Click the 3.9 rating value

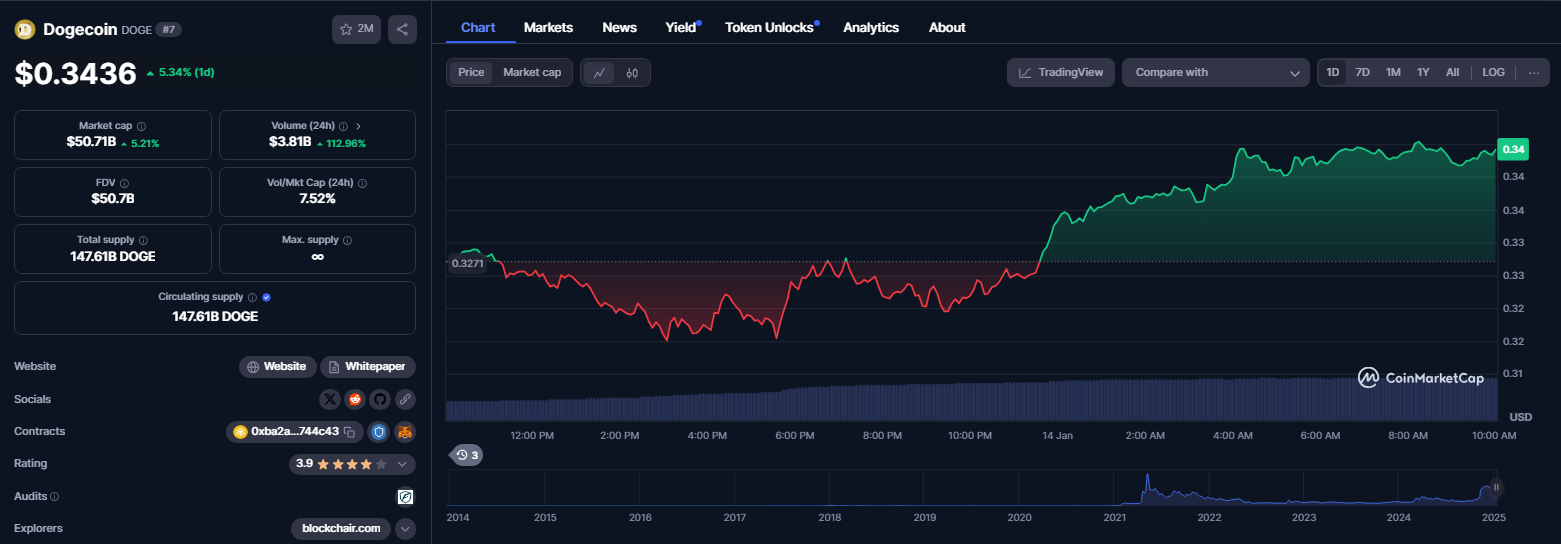click(x=305, y=464)
